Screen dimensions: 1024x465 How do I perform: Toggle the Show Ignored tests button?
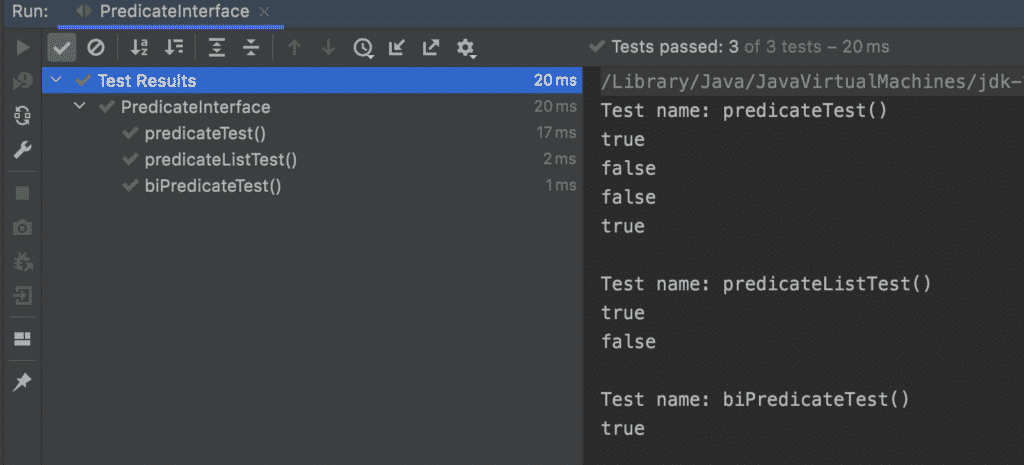(x=95, y=47)
